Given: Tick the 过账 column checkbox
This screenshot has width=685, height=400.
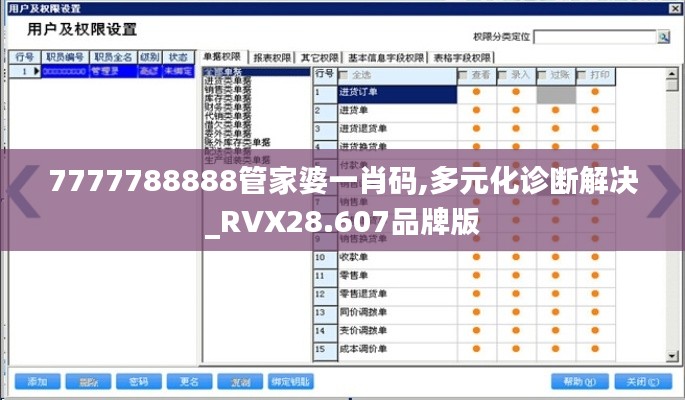Looking at the screenshot, I should pyautogui.click(x=542, y=76).
